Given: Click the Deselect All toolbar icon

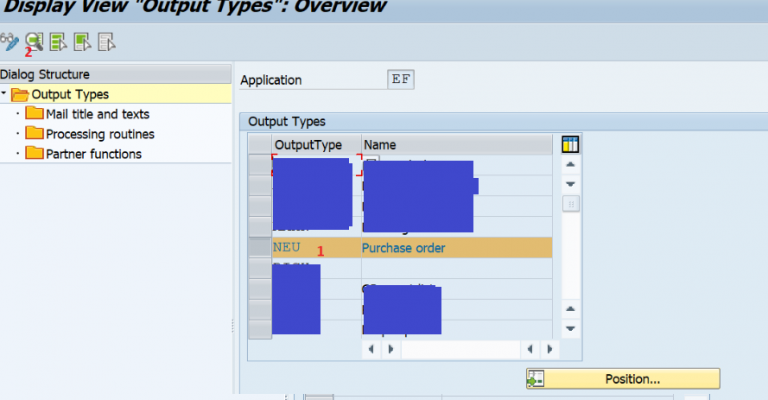Looking at the screenshot, I should 106,42.
